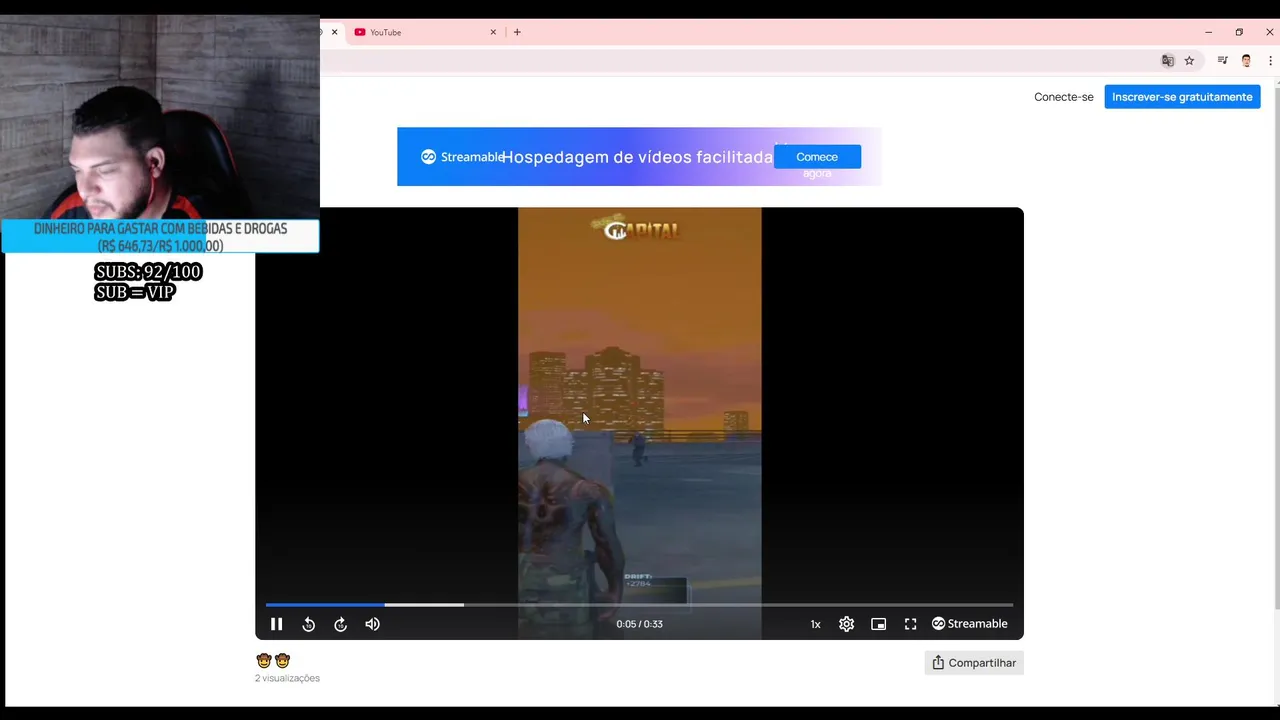Image resolution: width=1280 pixels, height=720 pixels.
Task: Open the Conecte-se login link
Action: tap(1064, 97)
